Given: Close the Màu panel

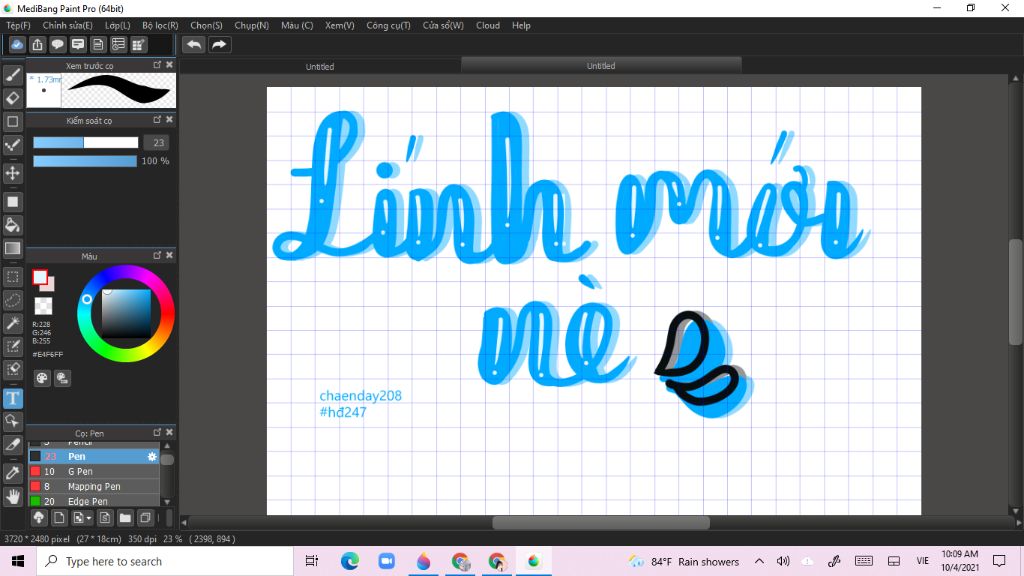Looking at the screenshot, I should point(169,255).
